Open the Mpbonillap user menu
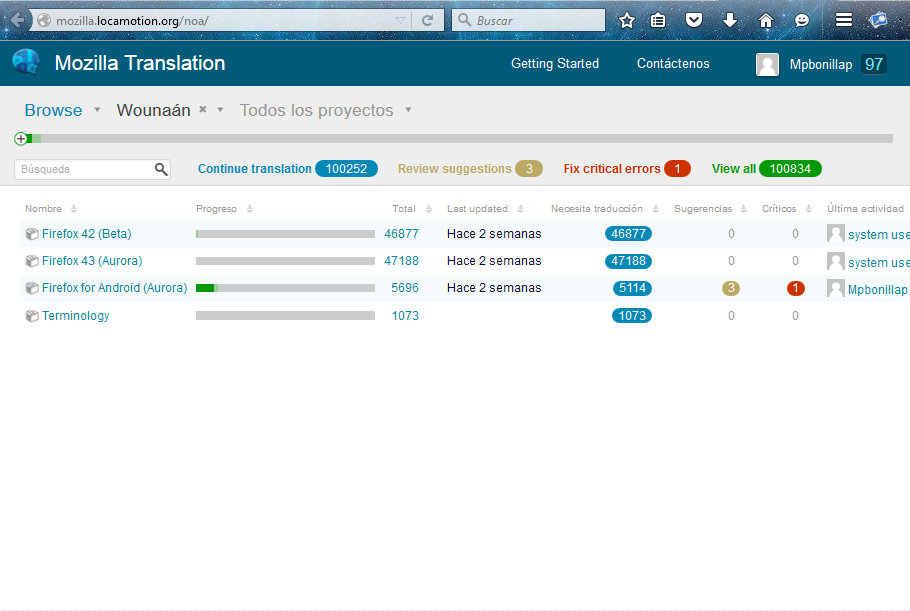 [821, 64]
